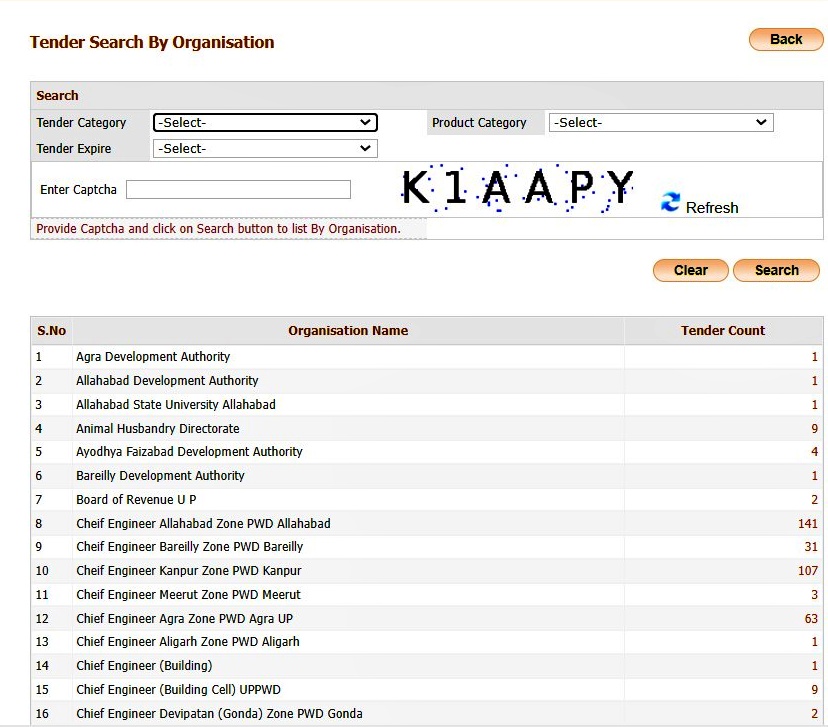Screen dimensions: 828x727
Task: Click the Refresh text link
Action: (x=712, y=207)
